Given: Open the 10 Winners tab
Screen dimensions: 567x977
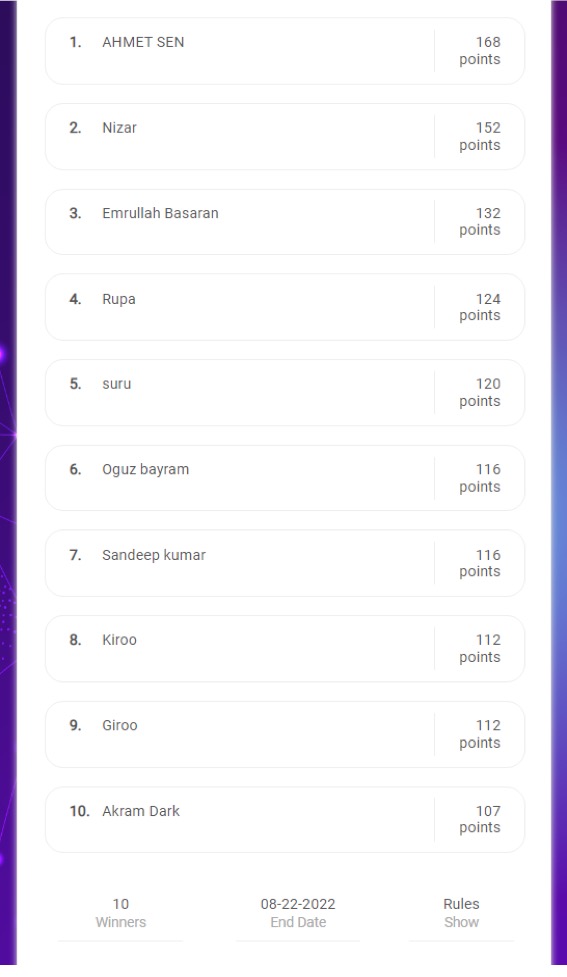Looking at the screenshot, I should pyautogui.click(x=121, y=913).
